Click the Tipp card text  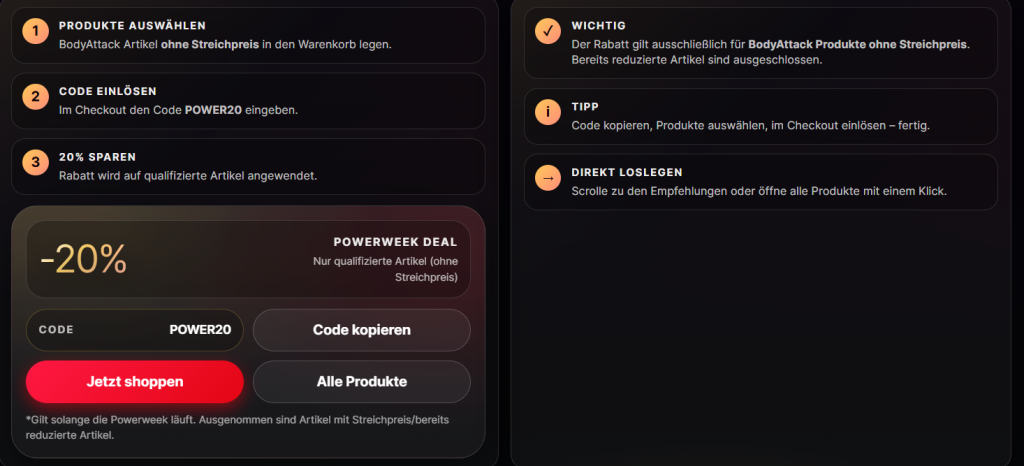750,125
